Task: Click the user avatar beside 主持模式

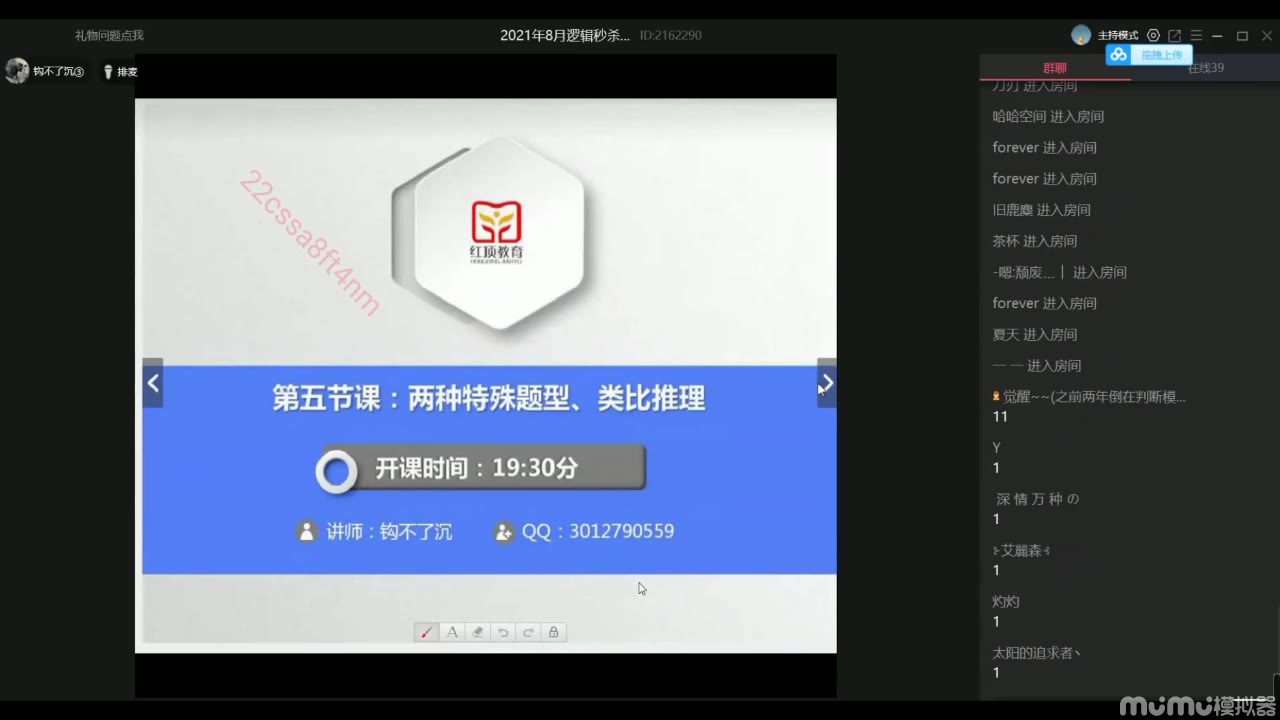Action: 1081,35
